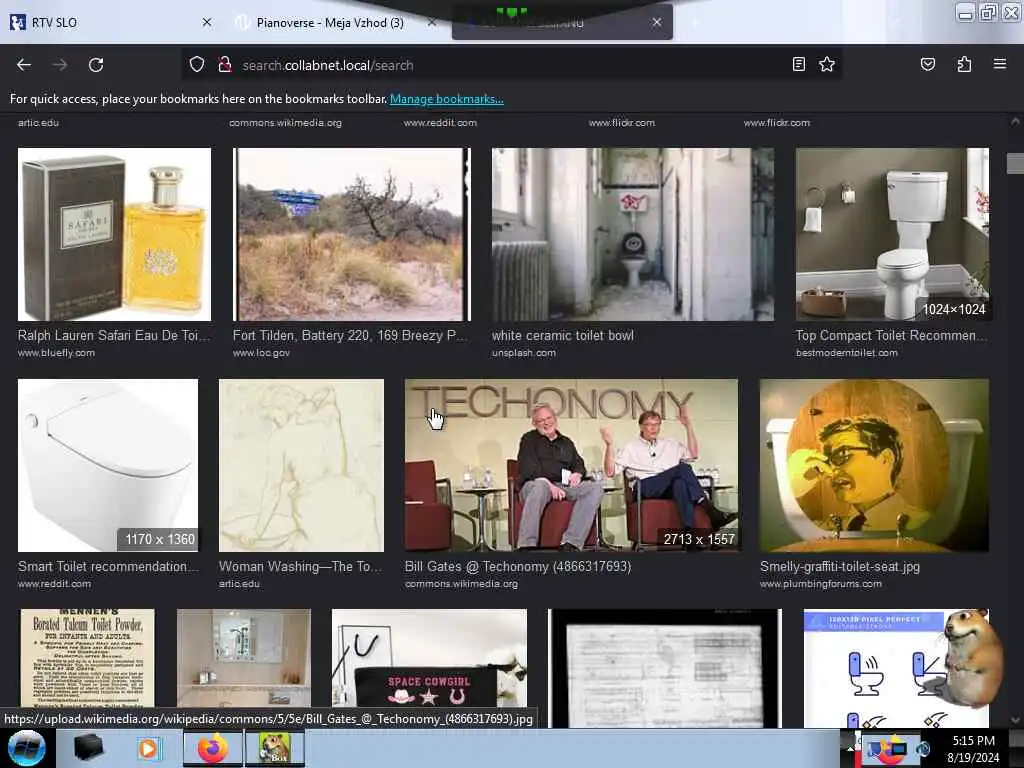
Task: Open media player taskbar icon
Action: [149, 748]
